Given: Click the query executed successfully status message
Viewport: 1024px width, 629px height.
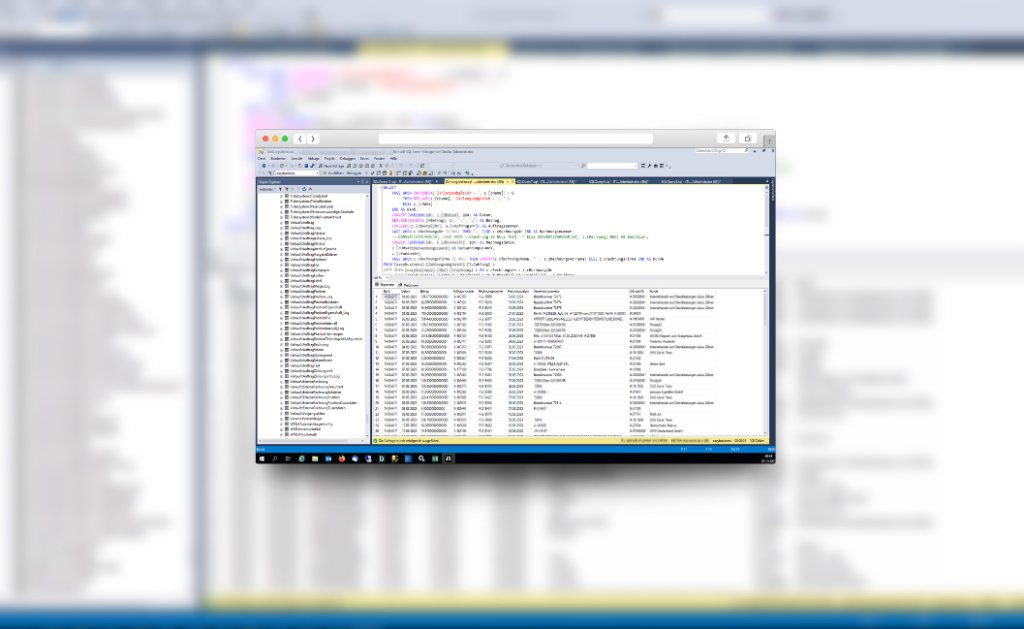Looking at the screenshot, I should click(408, 441).
